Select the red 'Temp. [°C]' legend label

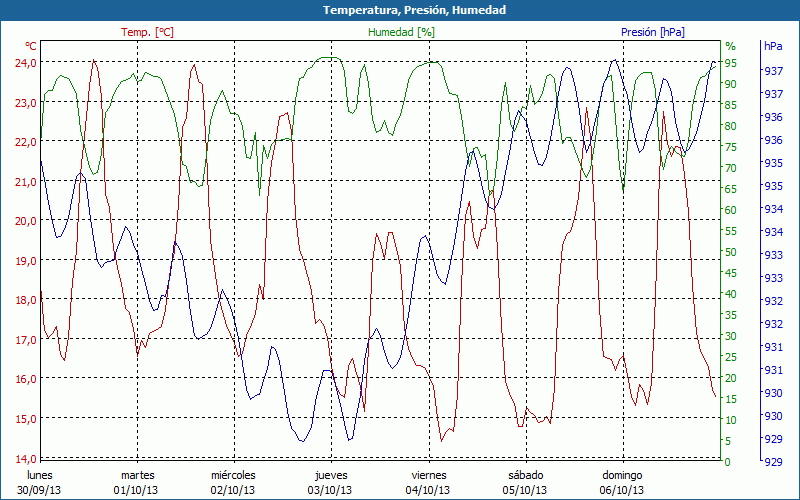coord(147,32)
